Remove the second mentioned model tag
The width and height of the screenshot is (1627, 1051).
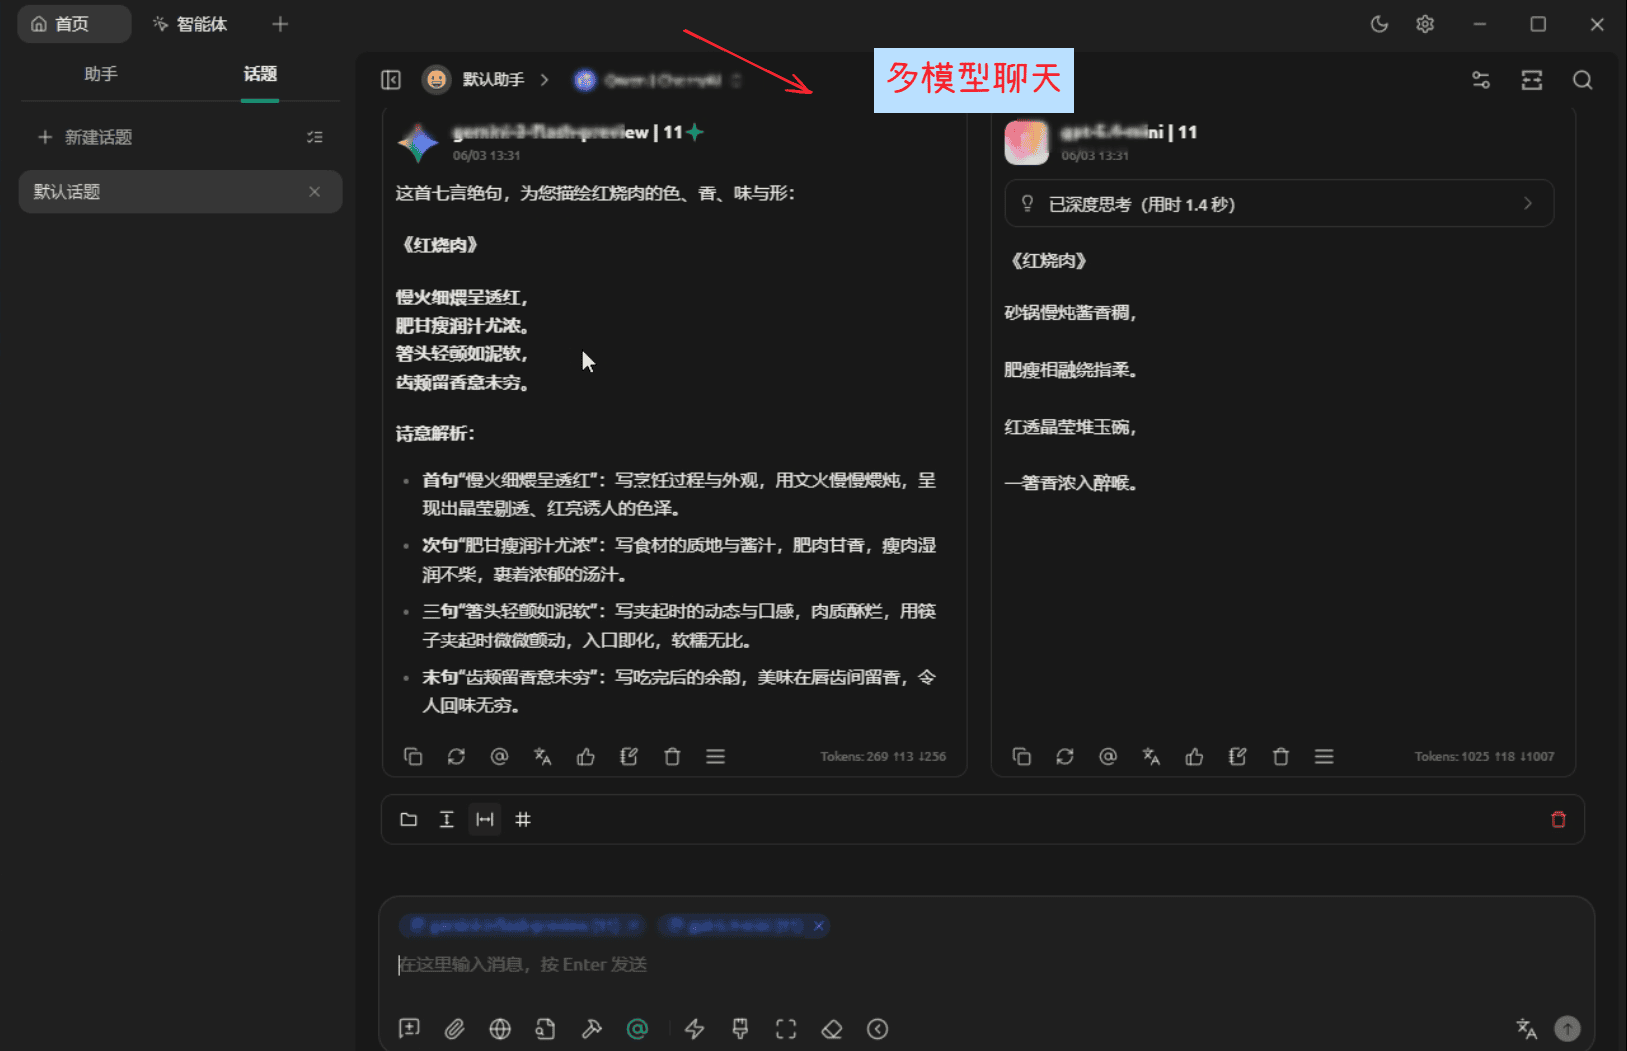click(x=818, y=926)
